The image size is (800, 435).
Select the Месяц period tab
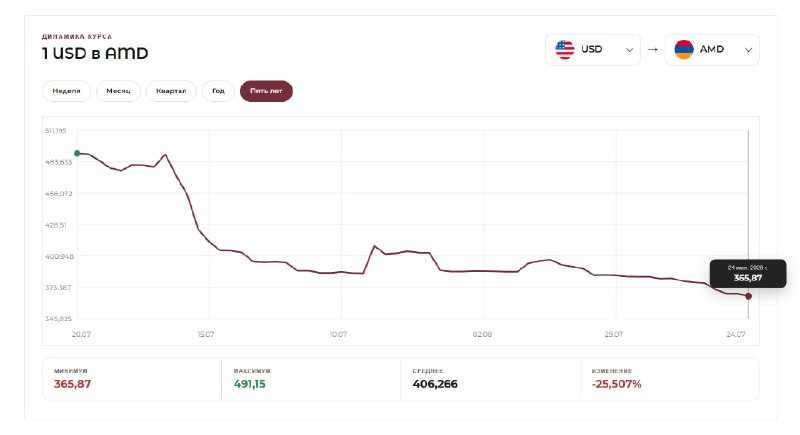pyautogui.click(x=118, y=91)
